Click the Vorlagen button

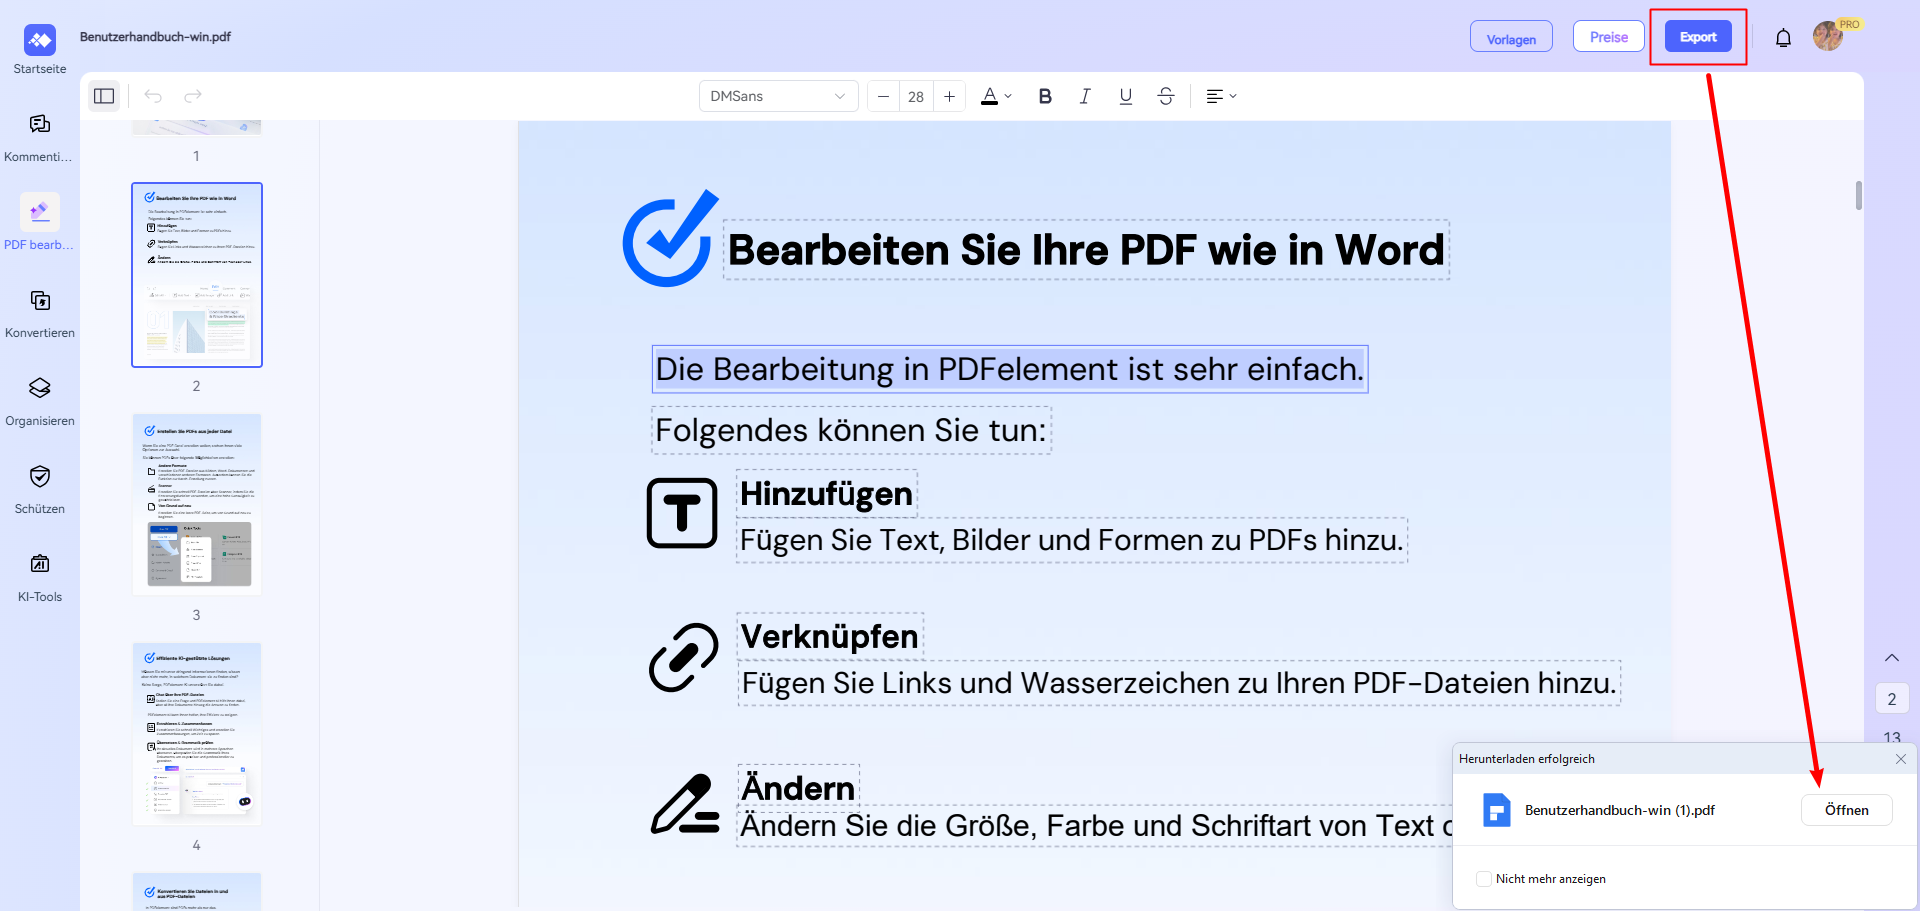tap(1511, 37)
